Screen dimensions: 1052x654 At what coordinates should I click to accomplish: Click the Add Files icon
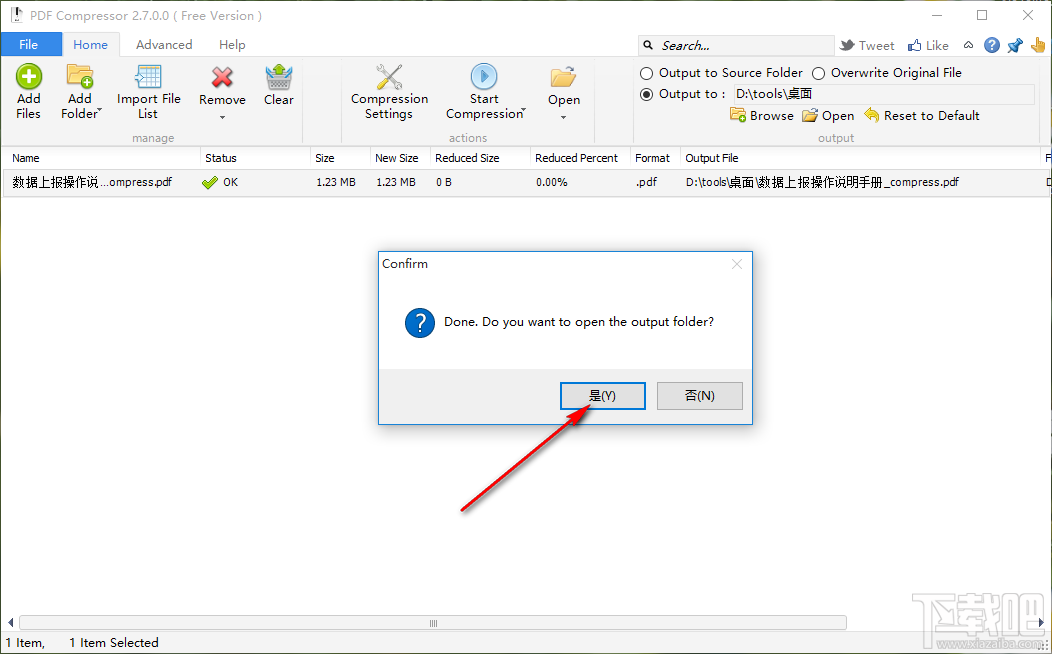tap(28, 76)
